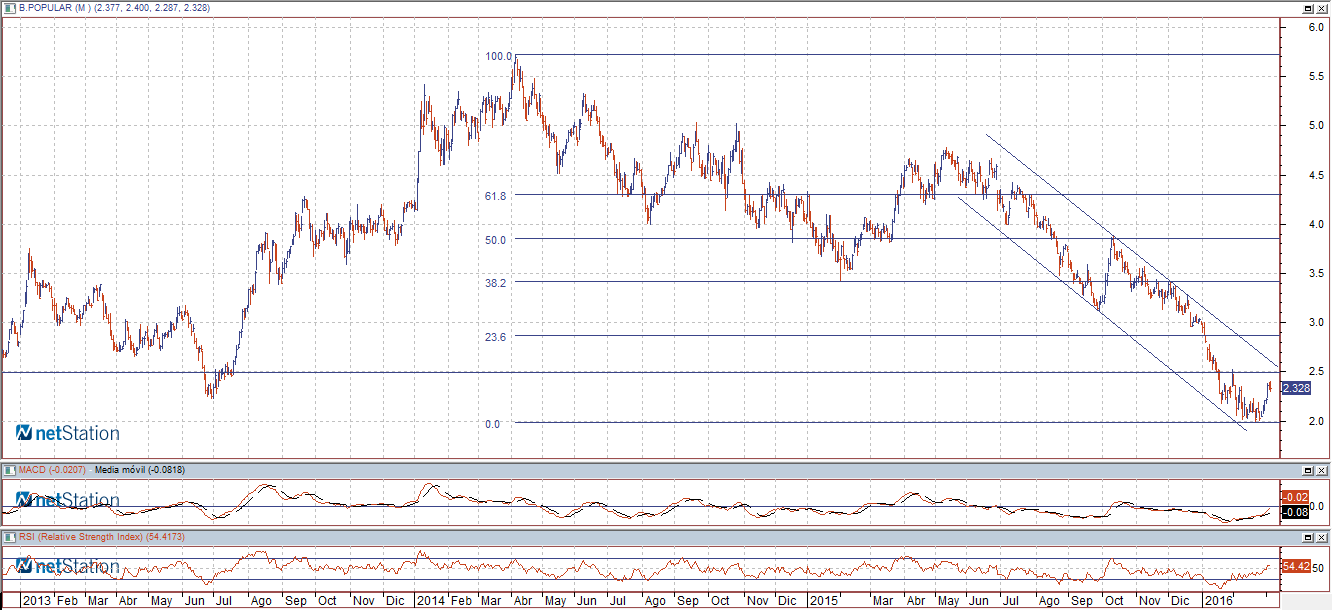
Task: Maximize the B.POPULAR price chart panel
Action: tap(1307, 8)
